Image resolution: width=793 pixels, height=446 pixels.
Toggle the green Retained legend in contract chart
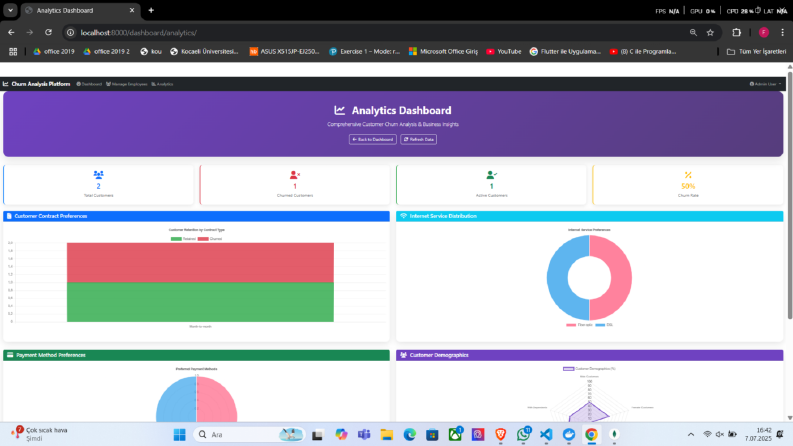[183, 239]
